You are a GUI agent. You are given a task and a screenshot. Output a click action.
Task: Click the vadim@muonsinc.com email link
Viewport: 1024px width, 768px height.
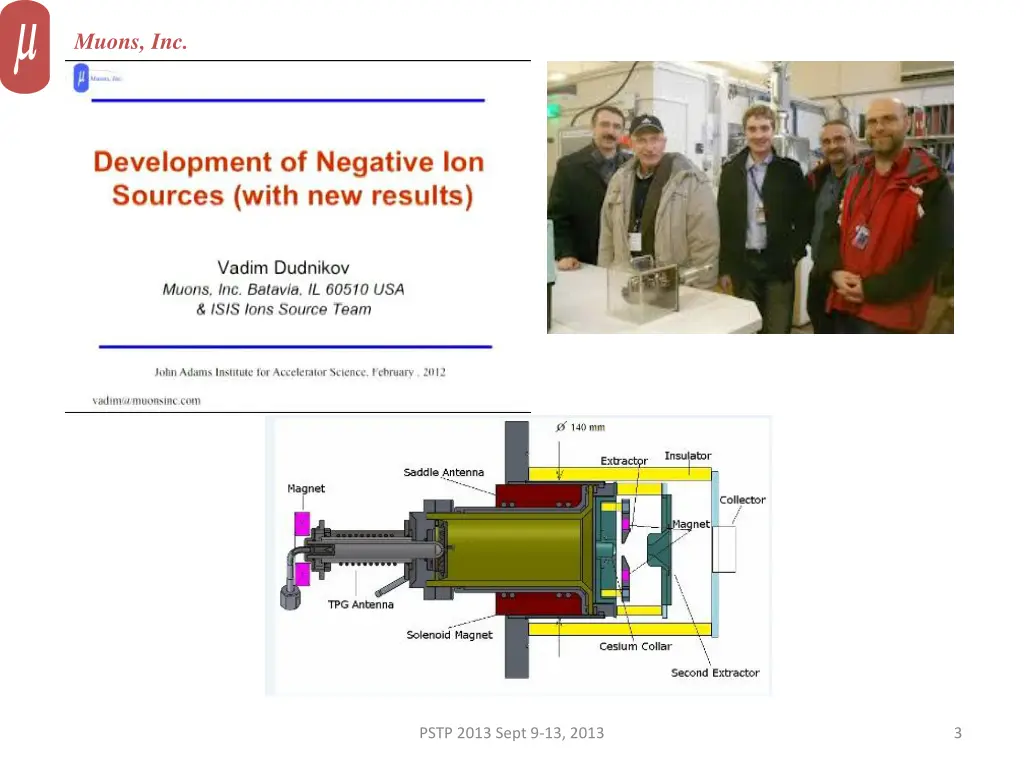pyautogui.click(x=144, y=399)
